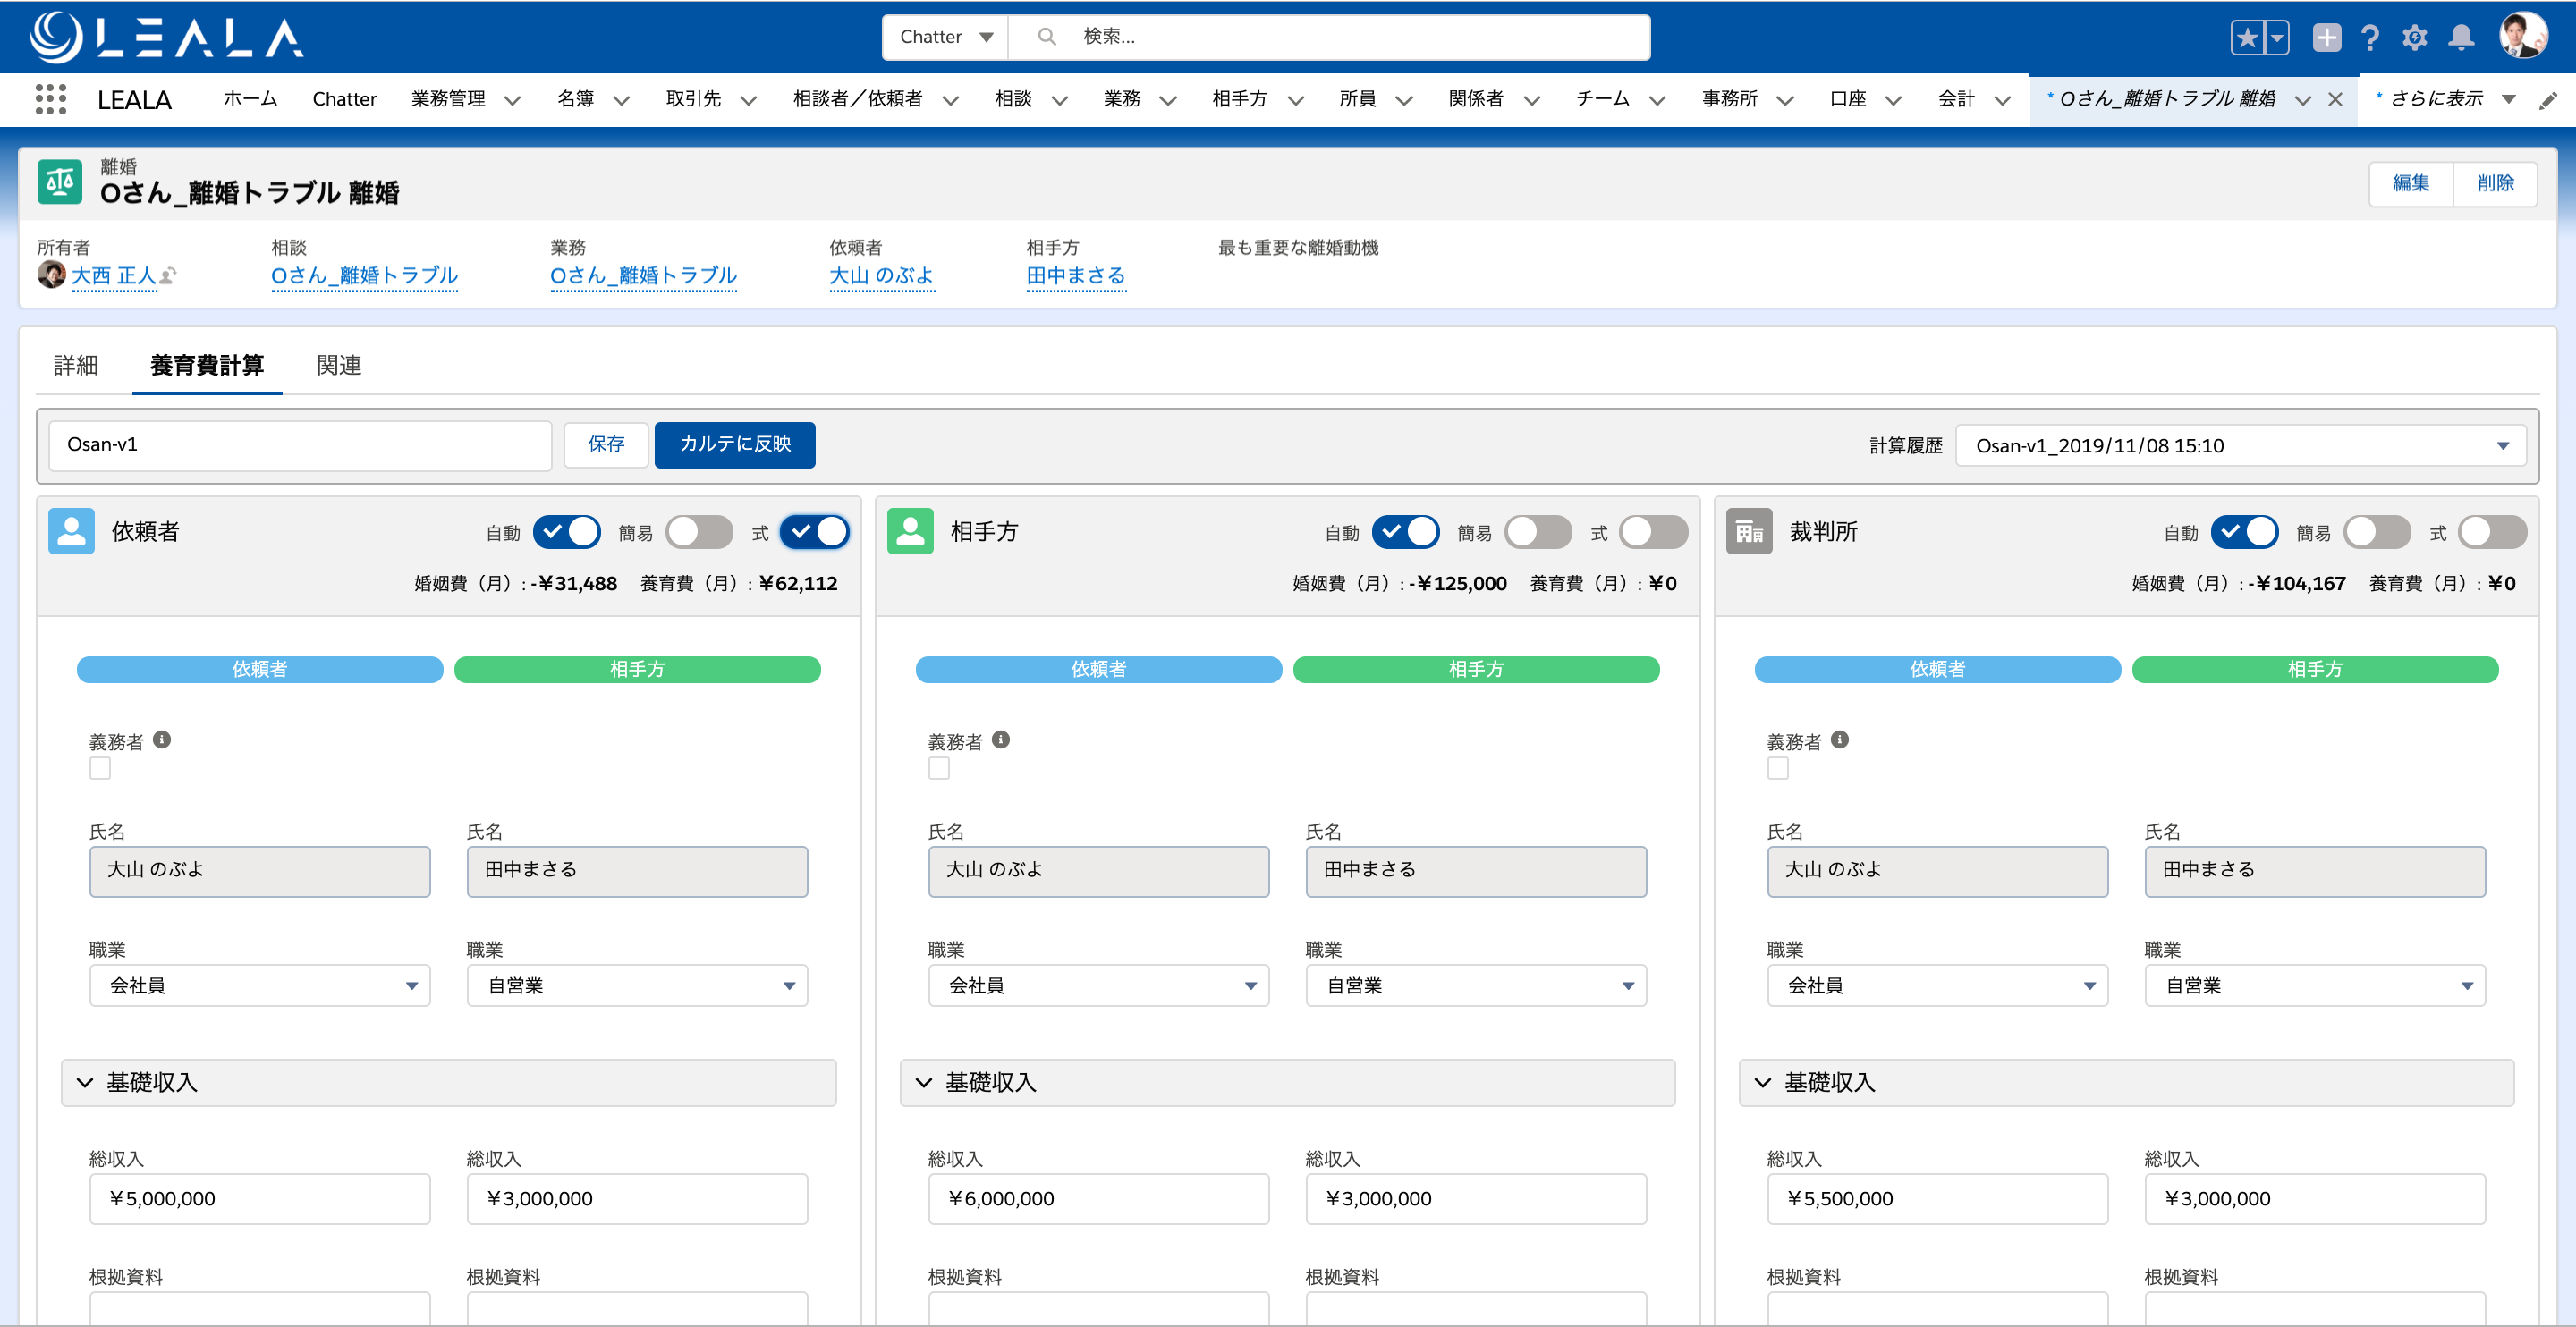Show 義務者 info tooltip in 裁判所 panel
The height and width of the screenshot is (1327, 2576).
click(x=1840, y=740)
